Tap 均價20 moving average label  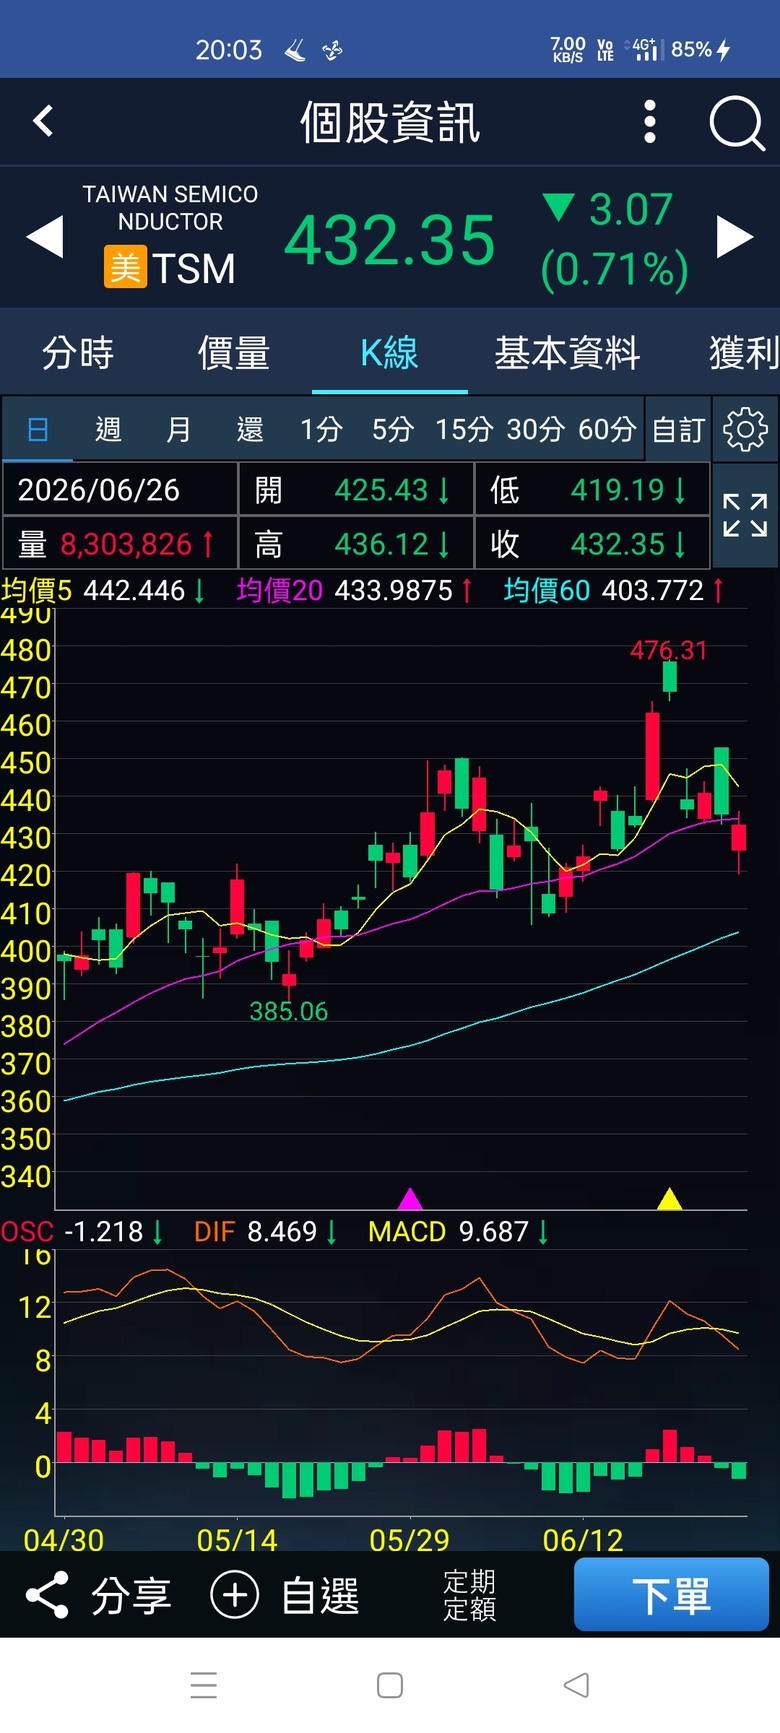[x=280, y=590]
